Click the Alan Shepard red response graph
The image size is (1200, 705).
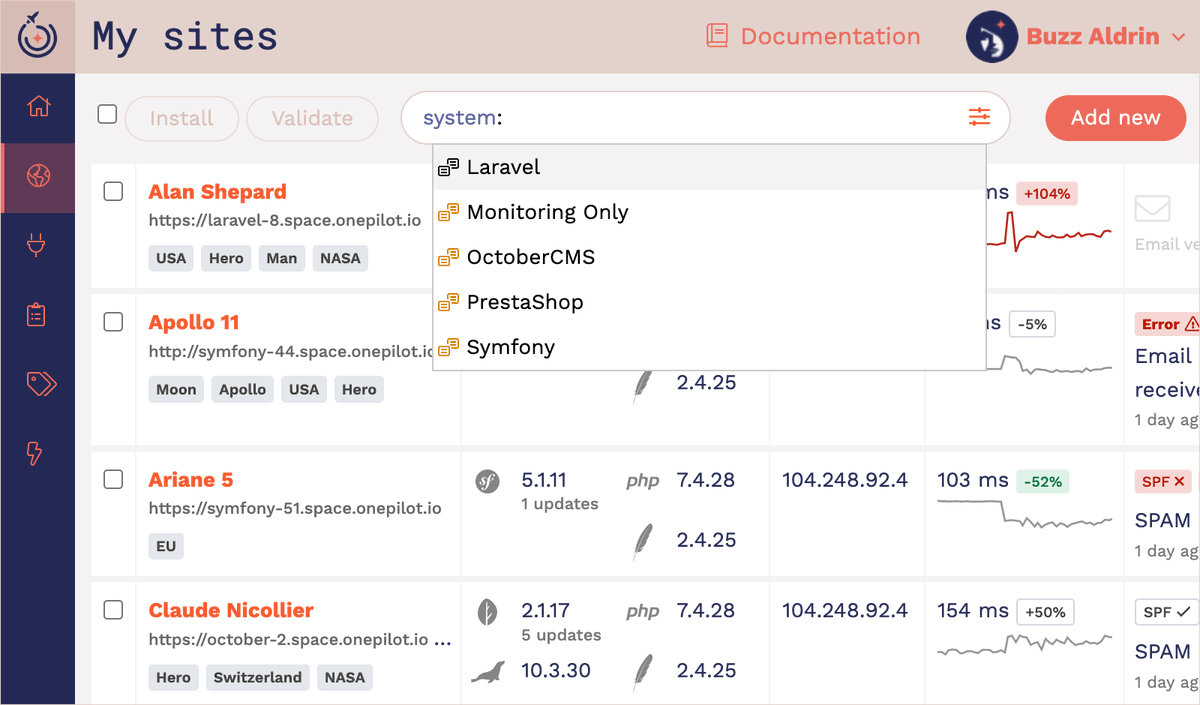click(x=1048, y=233)
